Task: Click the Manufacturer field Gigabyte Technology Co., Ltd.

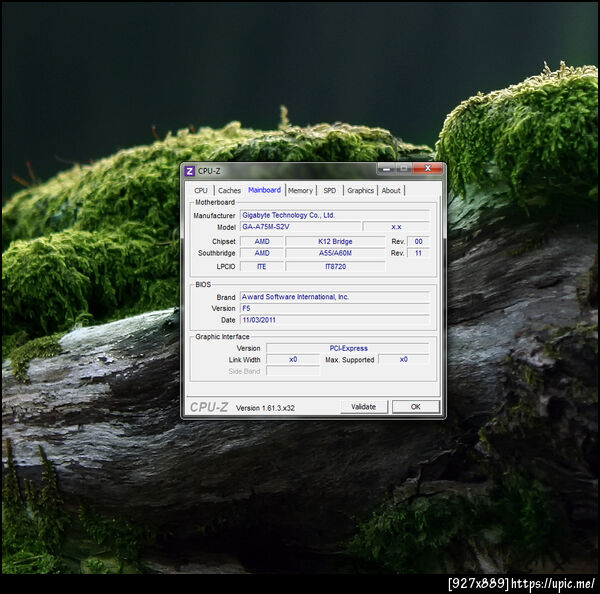Action: click(x=335, y=215)
